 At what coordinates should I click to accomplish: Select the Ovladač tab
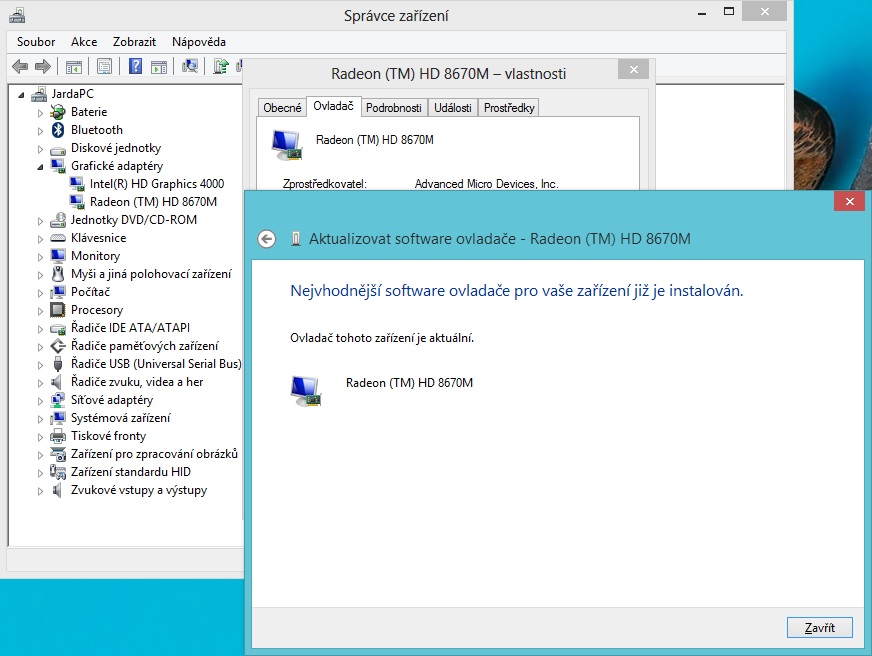[333, 106]
